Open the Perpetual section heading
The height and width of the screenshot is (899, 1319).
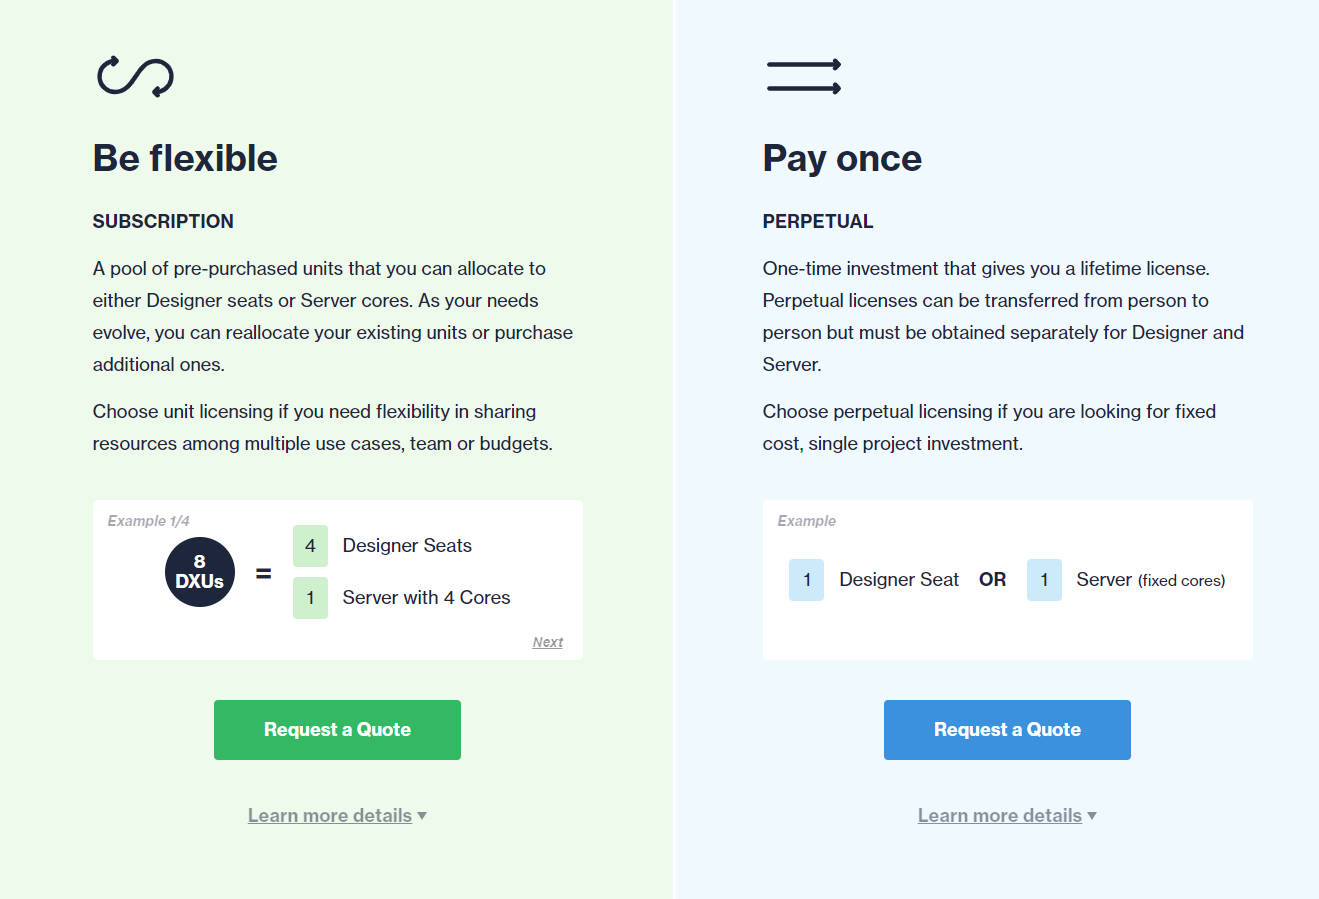817,221
